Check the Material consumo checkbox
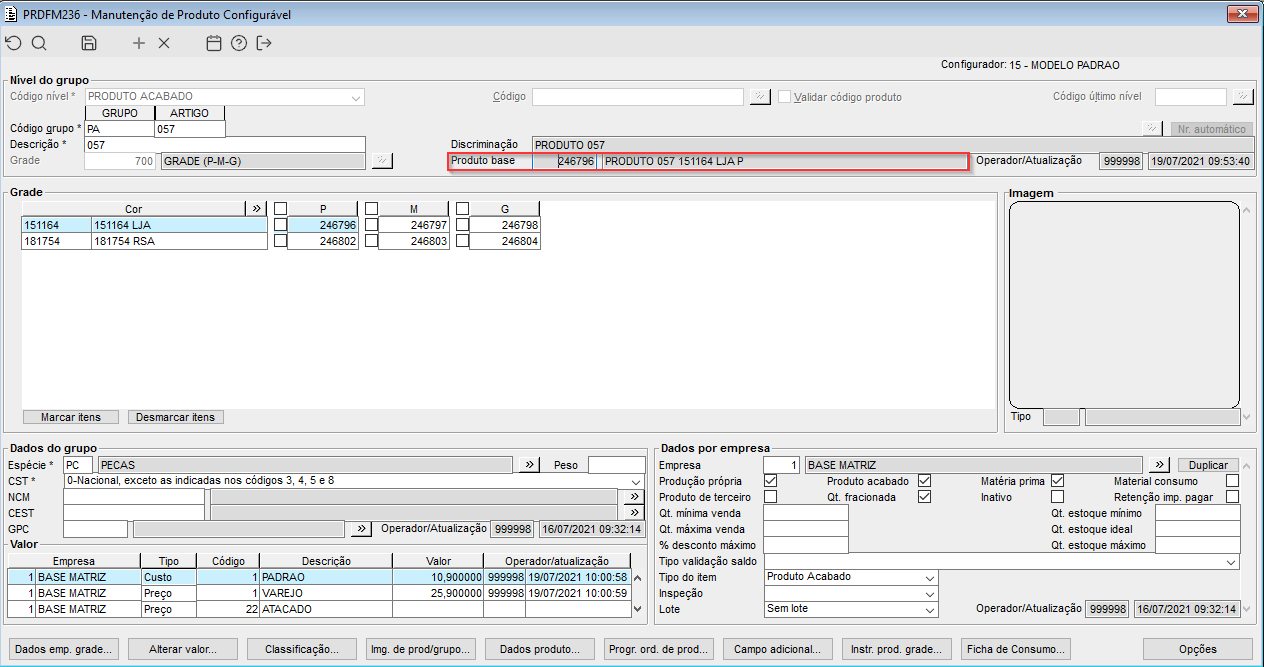Image resolution: width=1264 pixels, height=667 pixels. tap(1232, 481)
